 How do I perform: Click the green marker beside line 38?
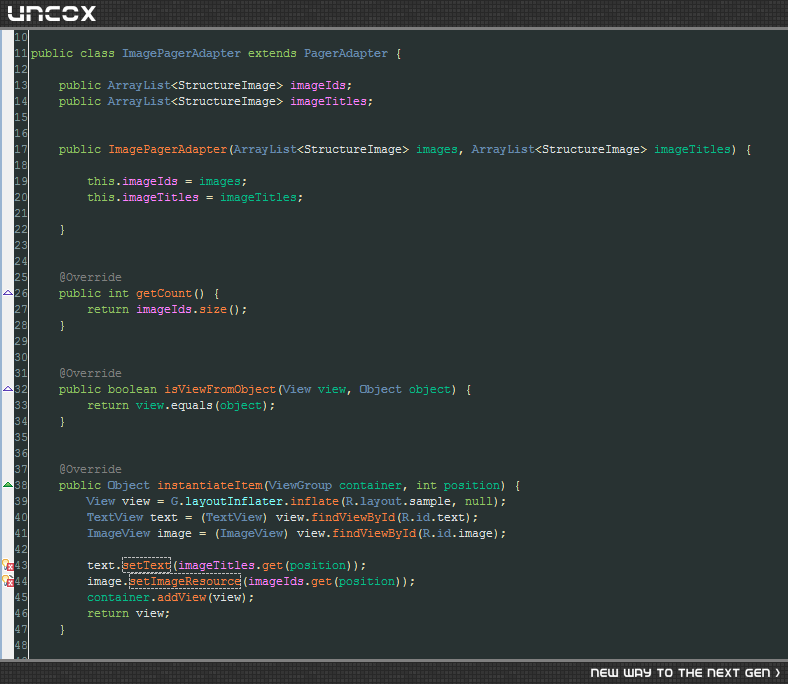pyautogui.click(x=8, y=485)
